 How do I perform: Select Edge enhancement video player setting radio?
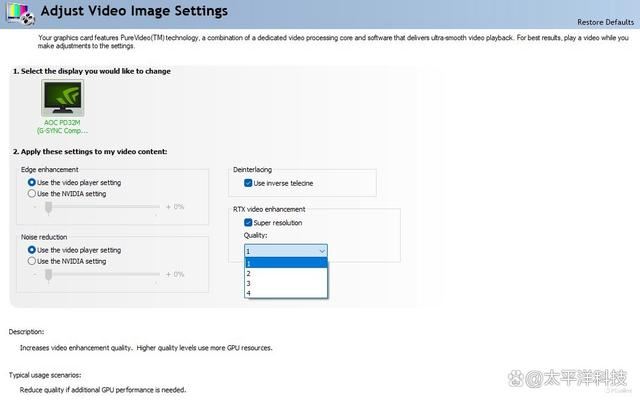click(32, 183)
